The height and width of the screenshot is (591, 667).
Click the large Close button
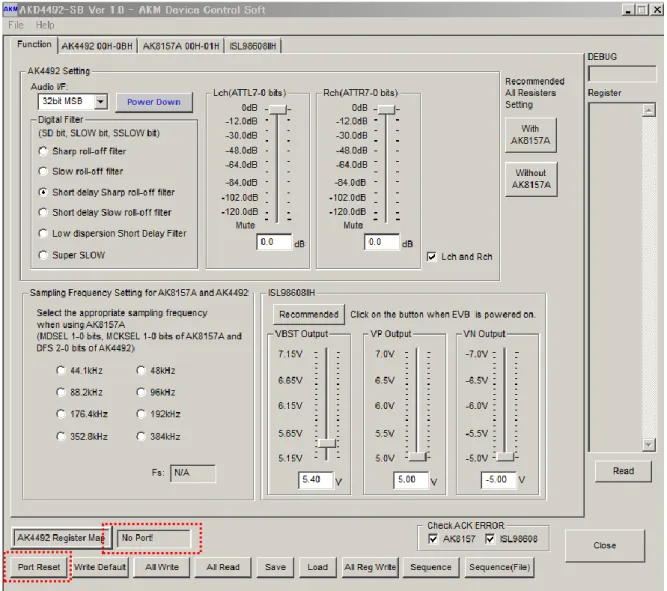point(604,545)
